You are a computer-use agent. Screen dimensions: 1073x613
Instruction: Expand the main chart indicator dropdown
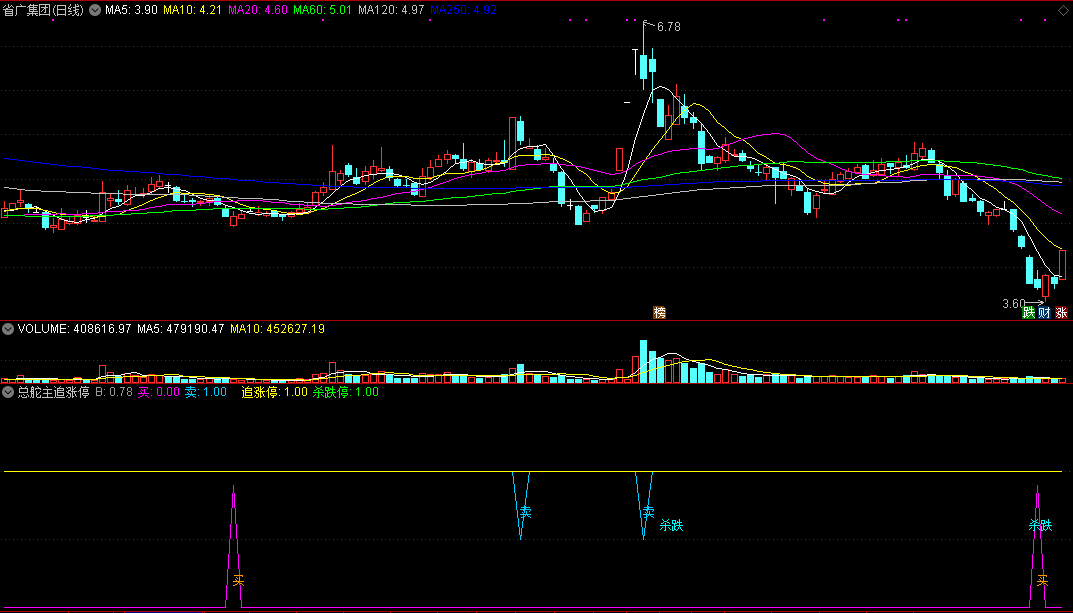(94, 10)
